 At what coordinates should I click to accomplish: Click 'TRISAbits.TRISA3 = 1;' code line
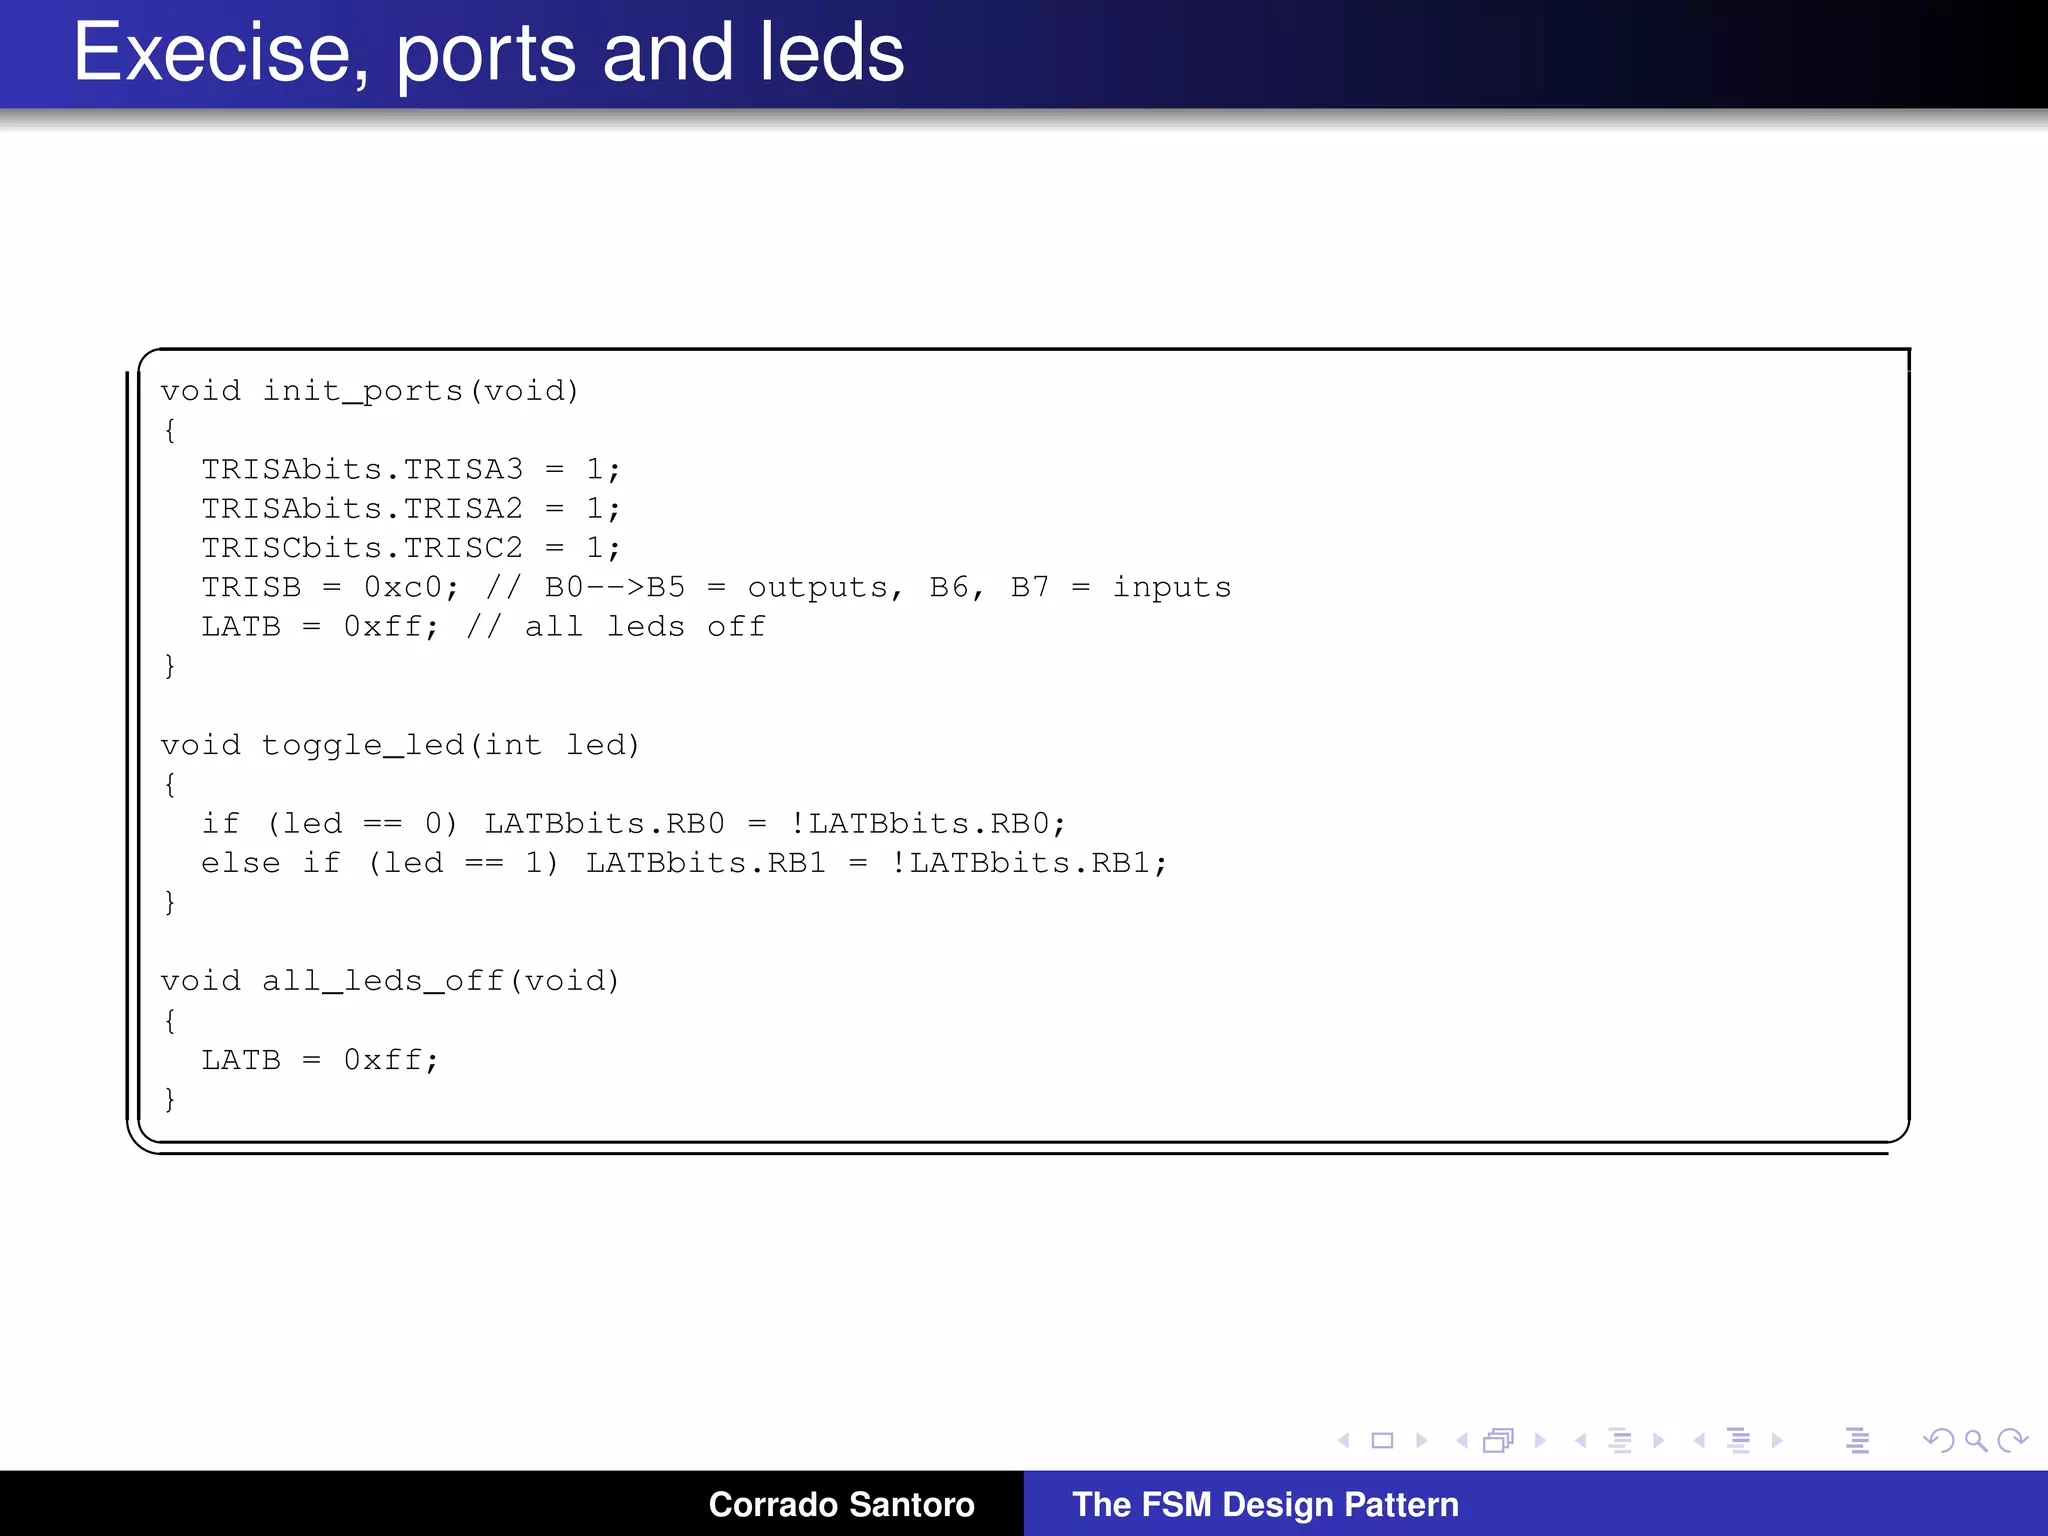click(411, 469)
